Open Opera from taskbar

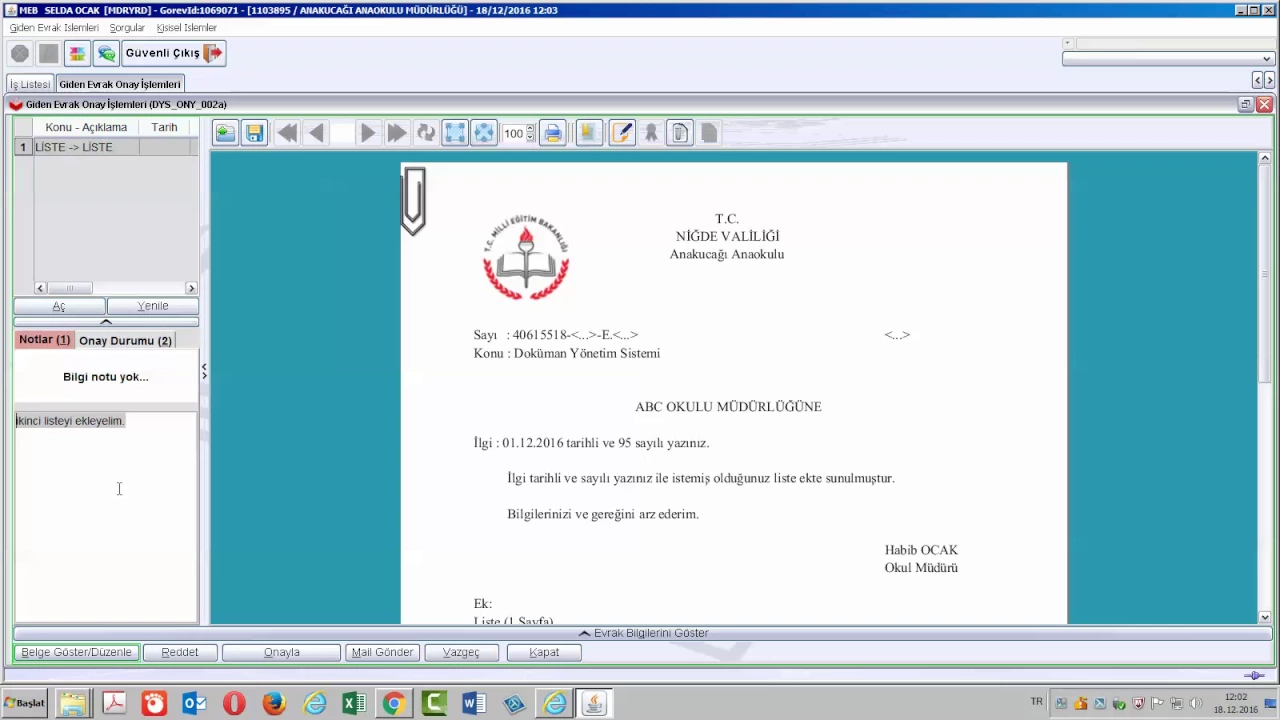pos(234,704)
